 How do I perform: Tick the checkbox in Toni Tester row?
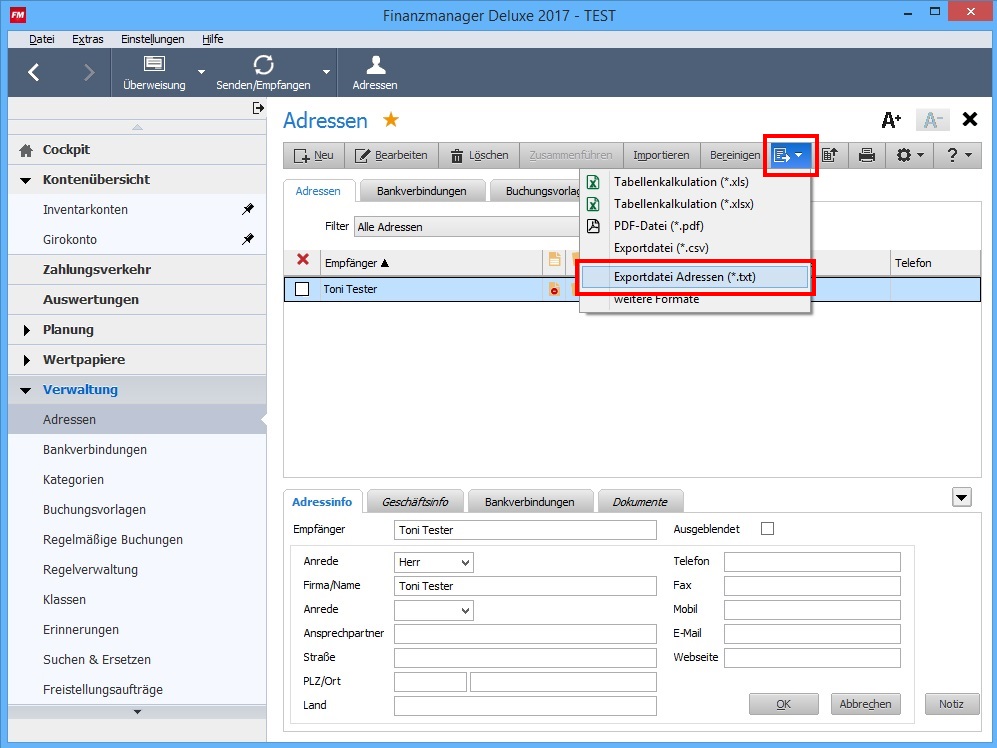point(302,289)
